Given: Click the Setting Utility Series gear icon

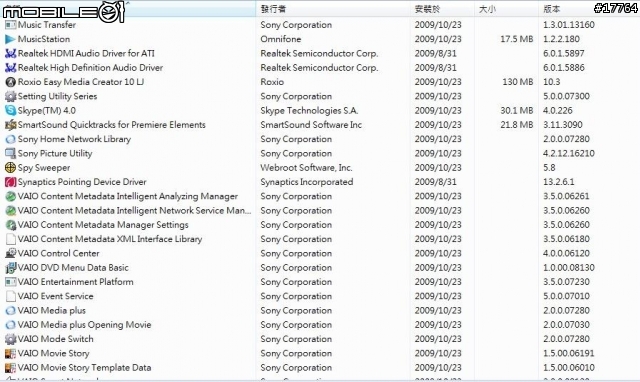Looking at the screenshot, I should point(10,96).
